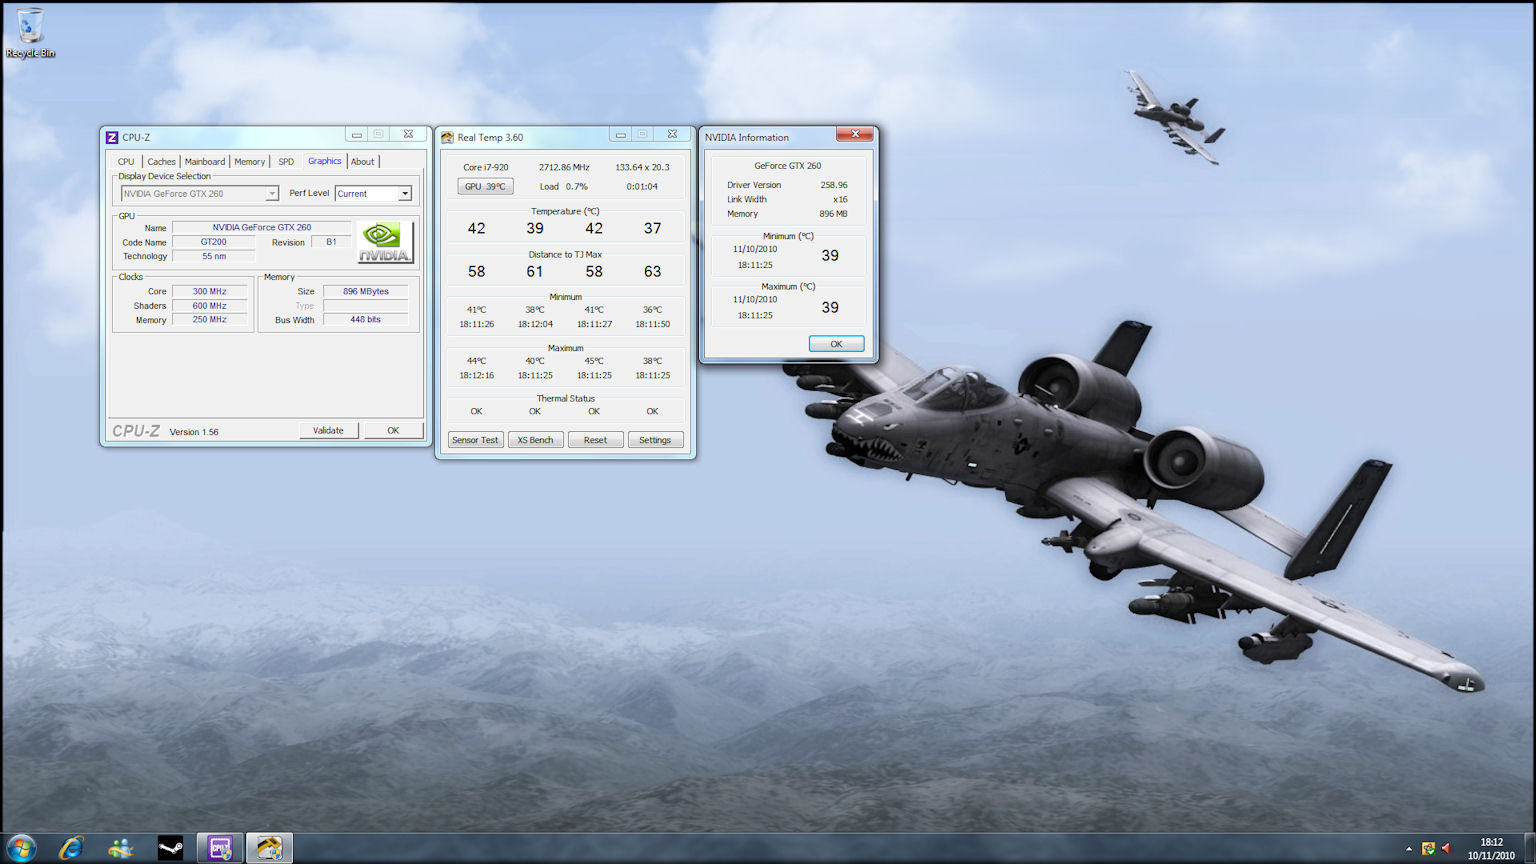
Task: Show hidden system tray icons arrow
Action: 1409,849
